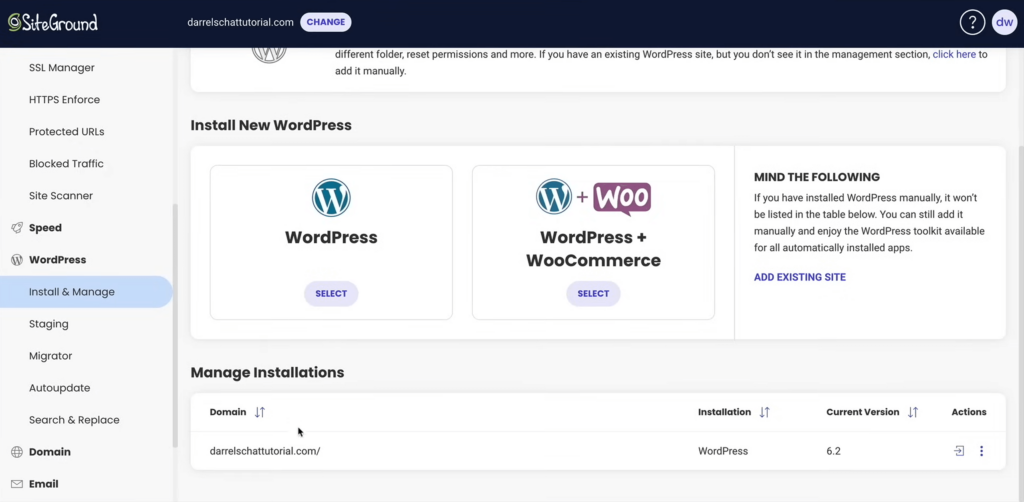
Task: Click the Manage Installations heading
Action: pyautogui.click(x=267, y=373)
